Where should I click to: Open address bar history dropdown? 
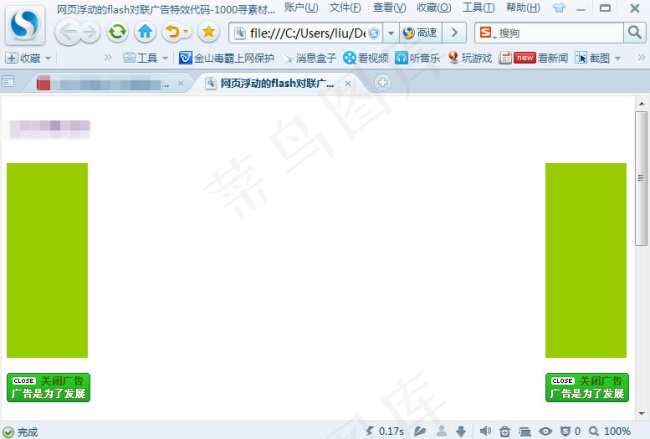[390, 33]
